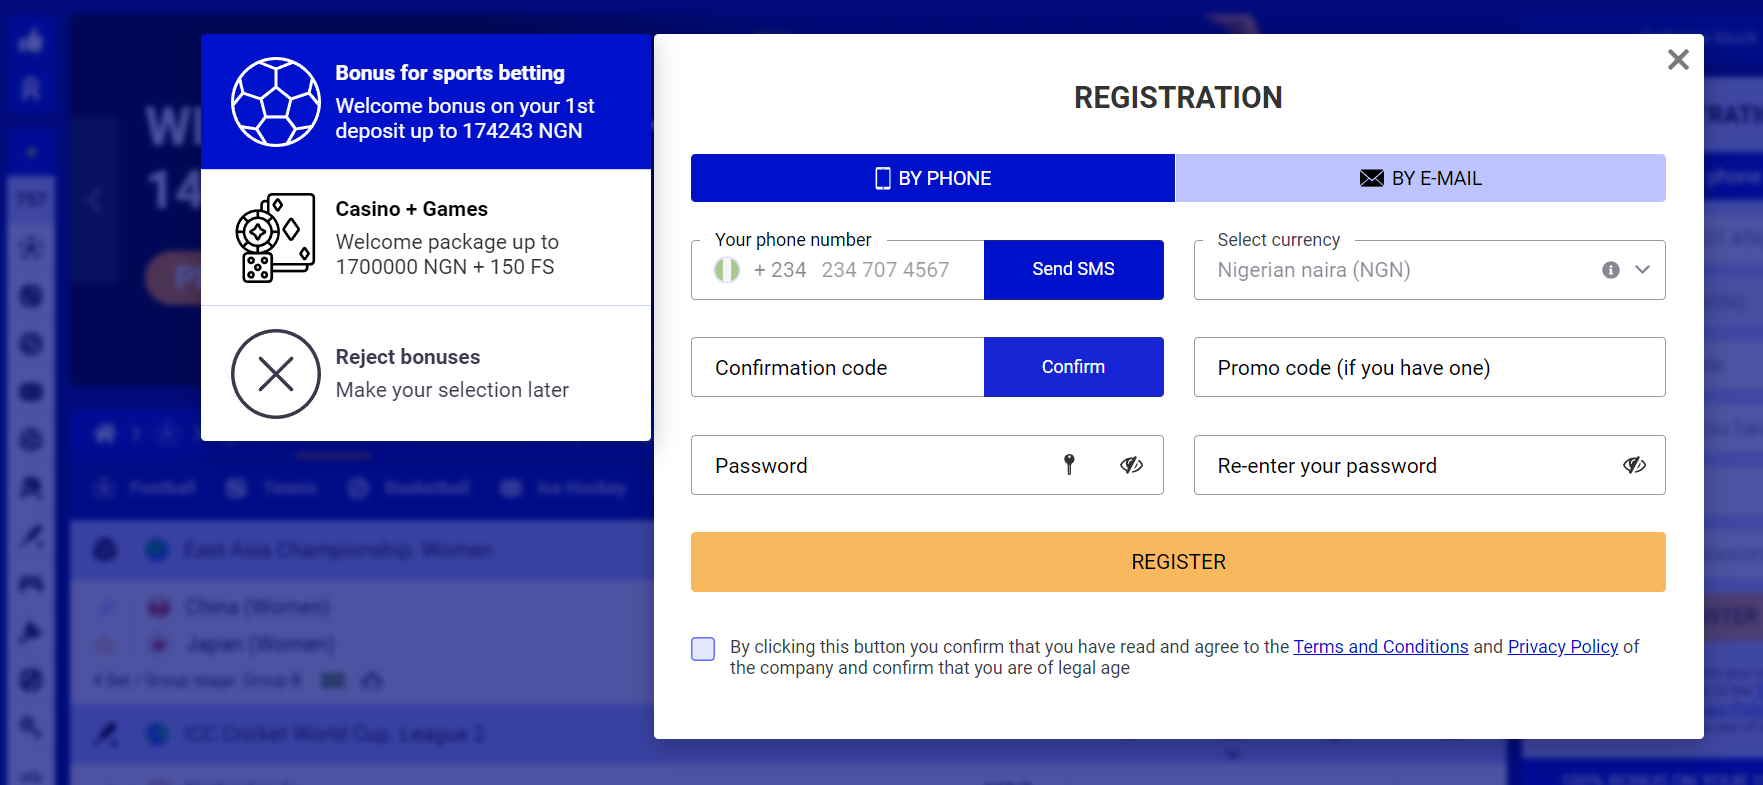Click the REGISTER button
The image size is (1763, 785).
1178,562
